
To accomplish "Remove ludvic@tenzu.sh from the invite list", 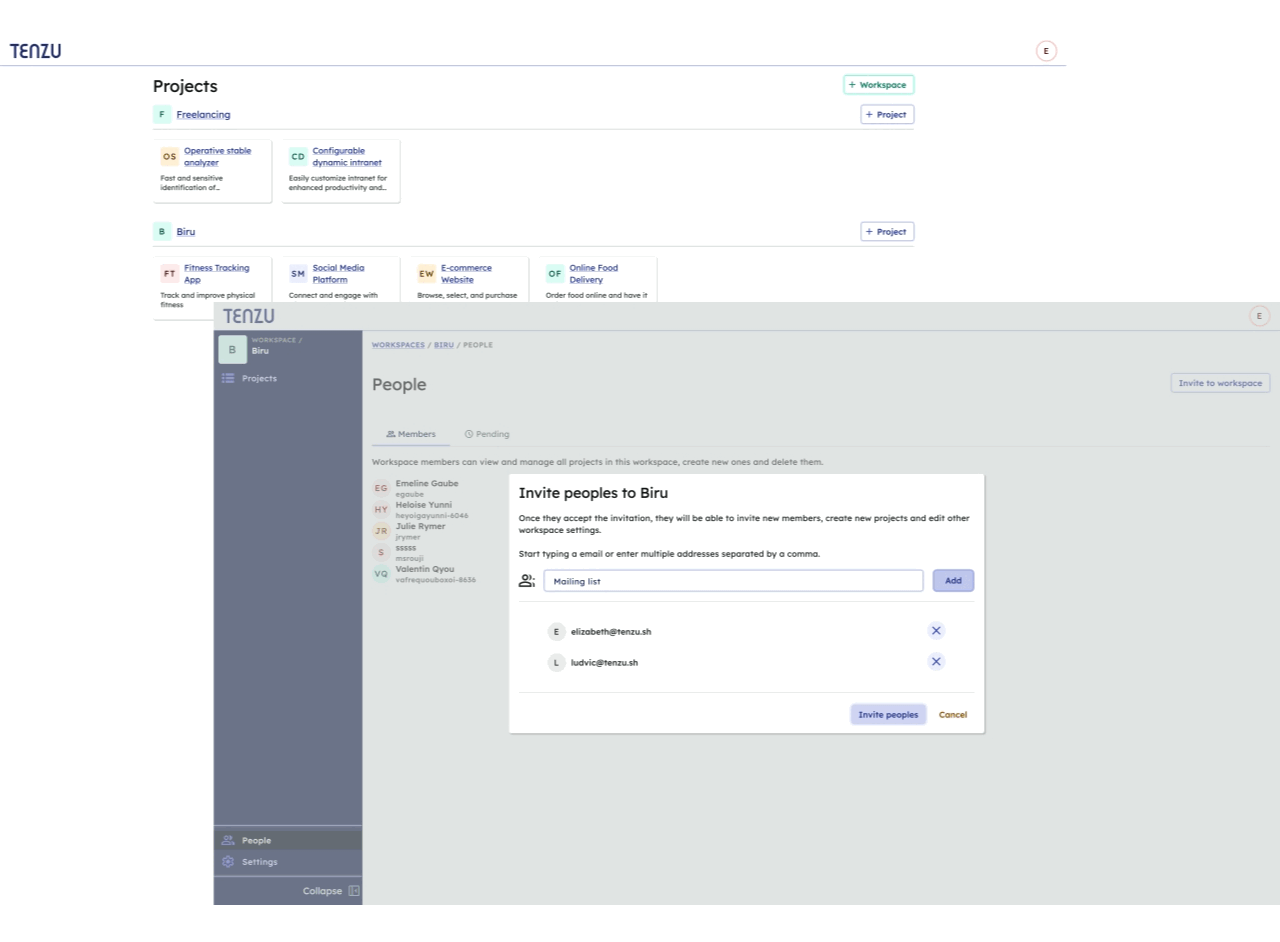I will tap(936, 661).
